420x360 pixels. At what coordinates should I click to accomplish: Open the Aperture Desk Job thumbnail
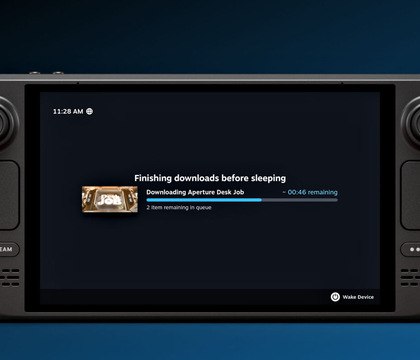point(110,199)
